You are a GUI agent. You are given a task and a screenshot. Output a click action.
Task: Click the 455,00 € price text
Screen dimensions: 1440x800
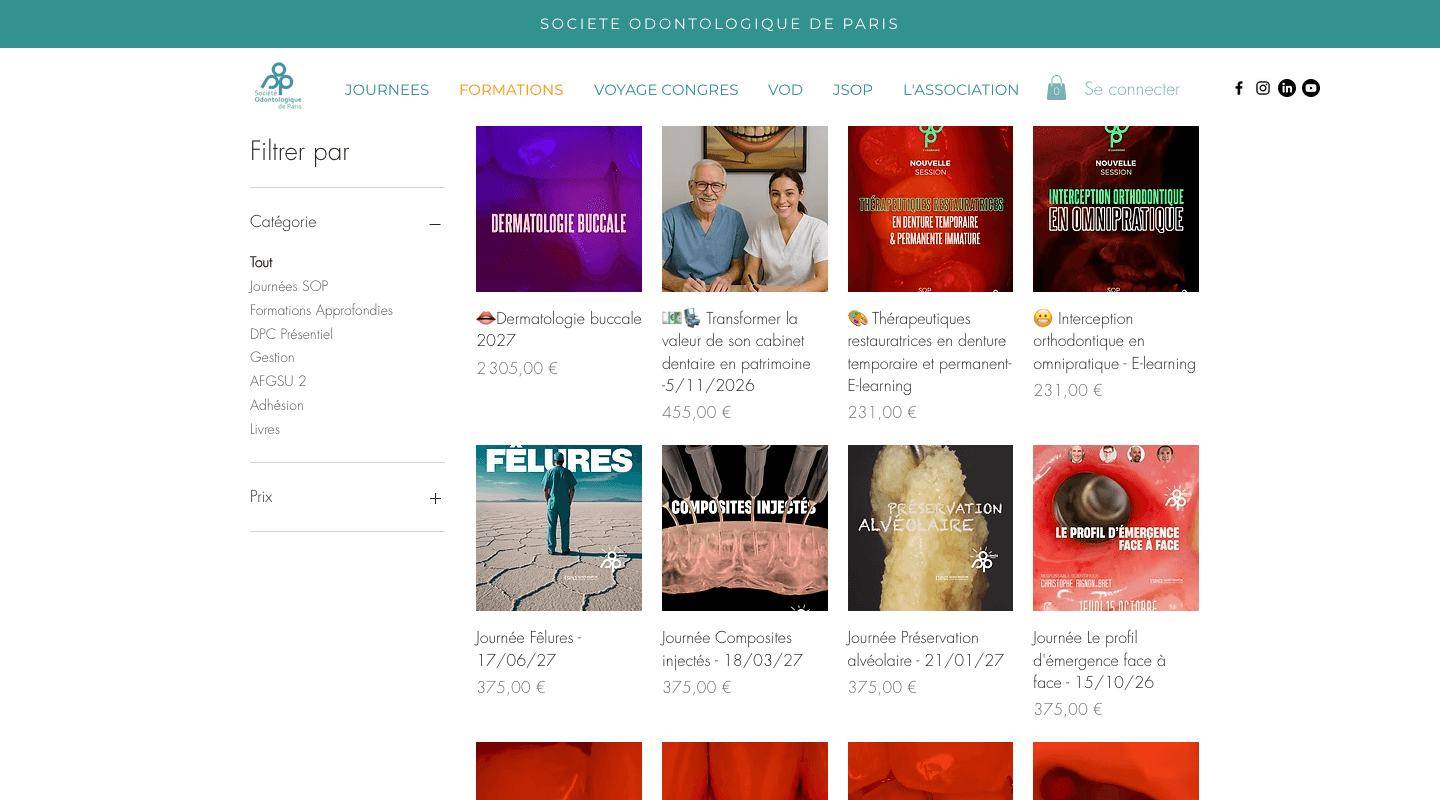(x=697, y=412)
